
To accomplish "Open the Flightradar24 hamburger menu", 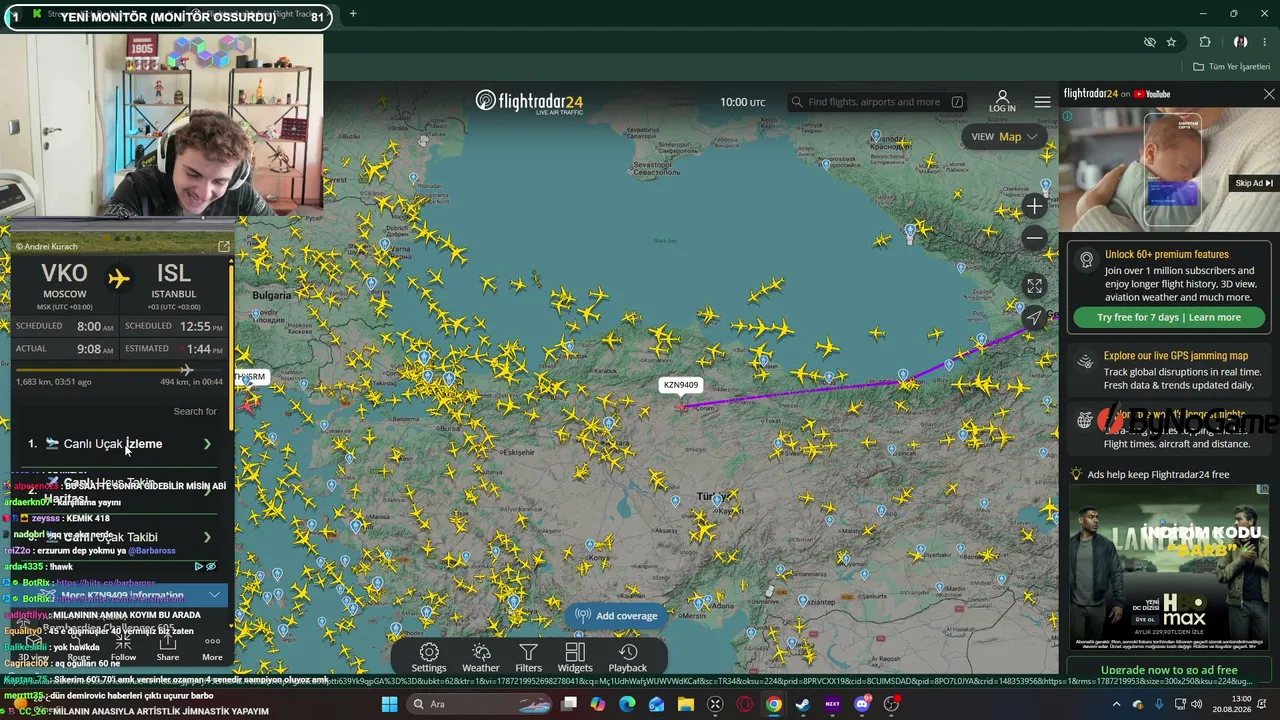I will [x=1043, y=102].
